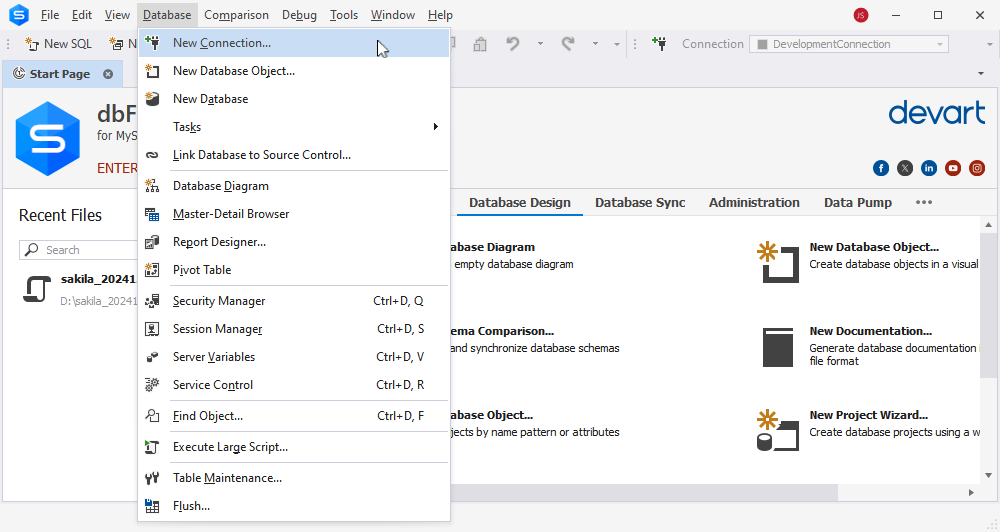Click the horizontal scrollbar on Start Page
The image size is (1000, 532).
point(643,492)
